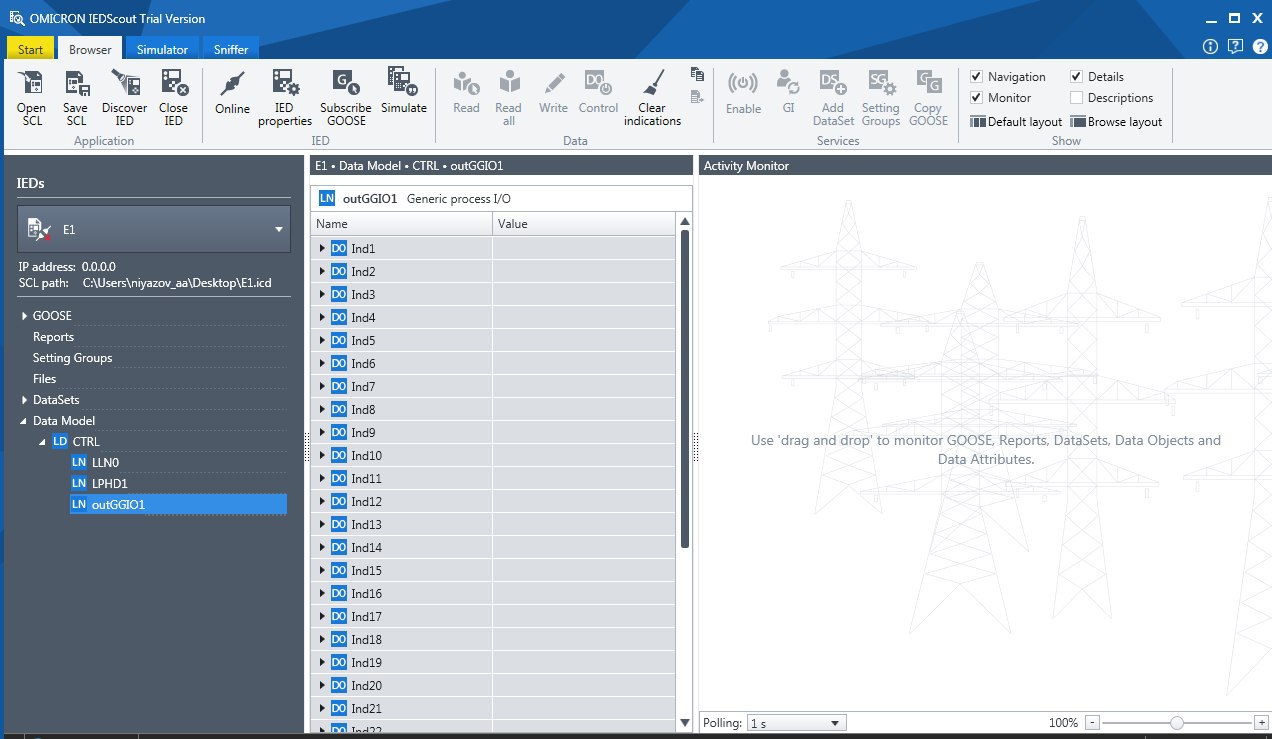
Task: Click zoom in plus button
Action: click(x=1261, y=722)
